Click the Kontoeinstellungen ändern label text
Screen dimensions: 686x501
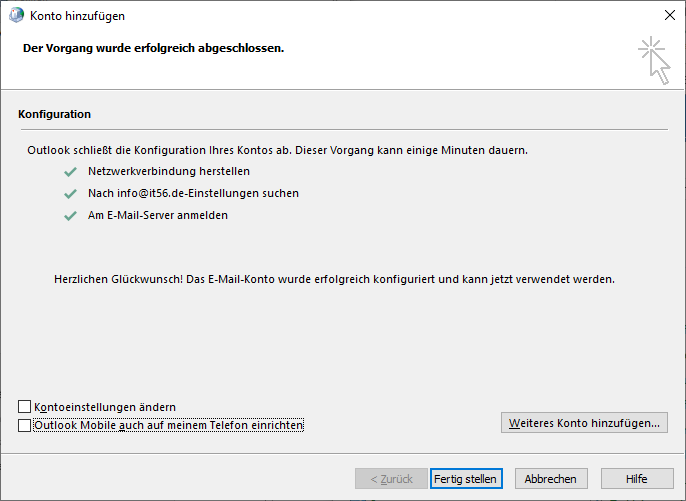[x=105, y=407]
